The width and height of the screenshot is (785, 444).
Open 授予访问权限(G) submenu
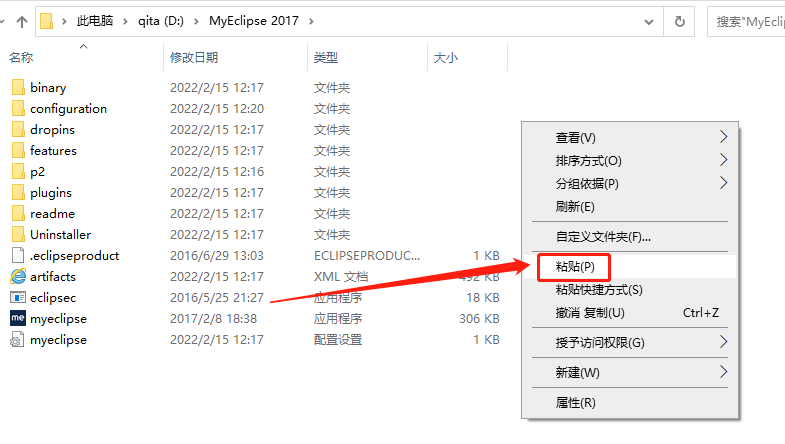click(630, 343)
